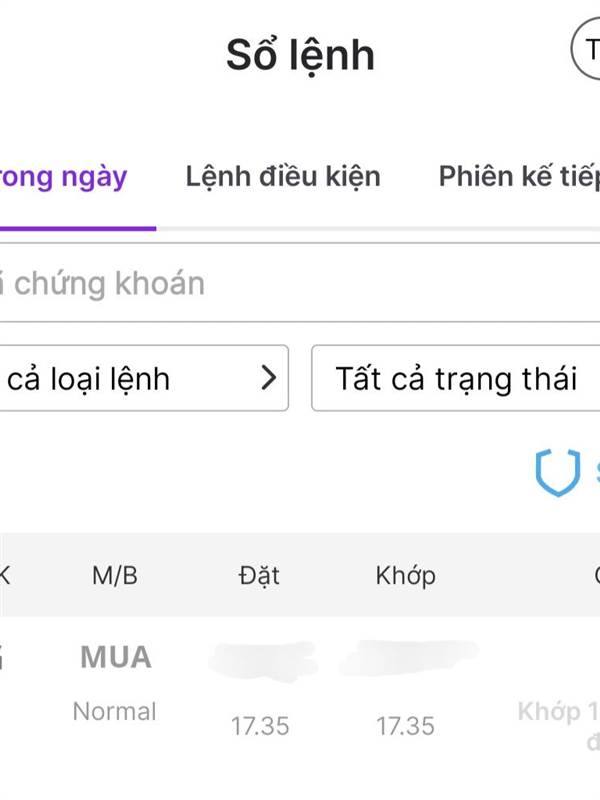Sort by the M/B column header
The height and width of the screenshot is (800, 600).
click(115, 575)
